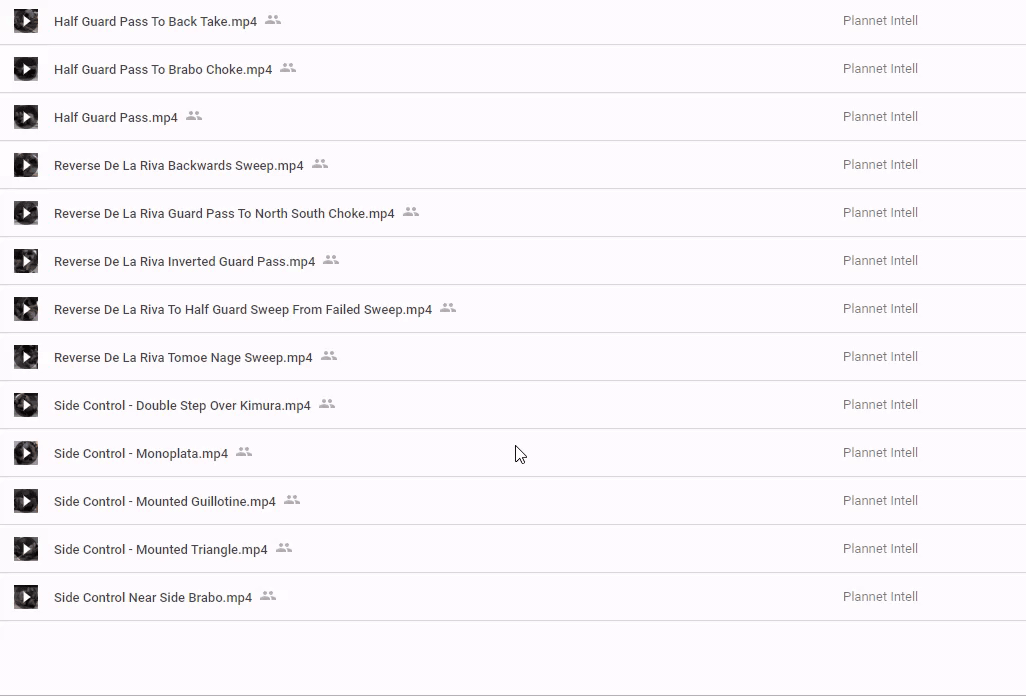The image size is (1026, 696).
Task: Click the shared icon beside Side Control - Mounted Guillotine.mp4
Action: click(x=292, y=500)
